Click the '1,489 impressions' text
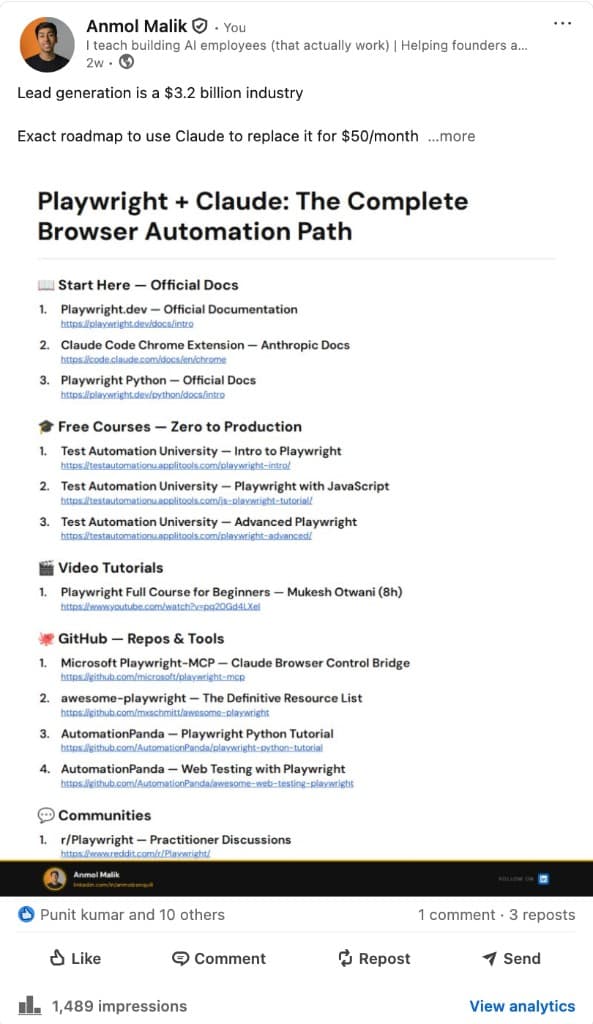Viewport: 593px width, 1024px height. coord(120,1006)
